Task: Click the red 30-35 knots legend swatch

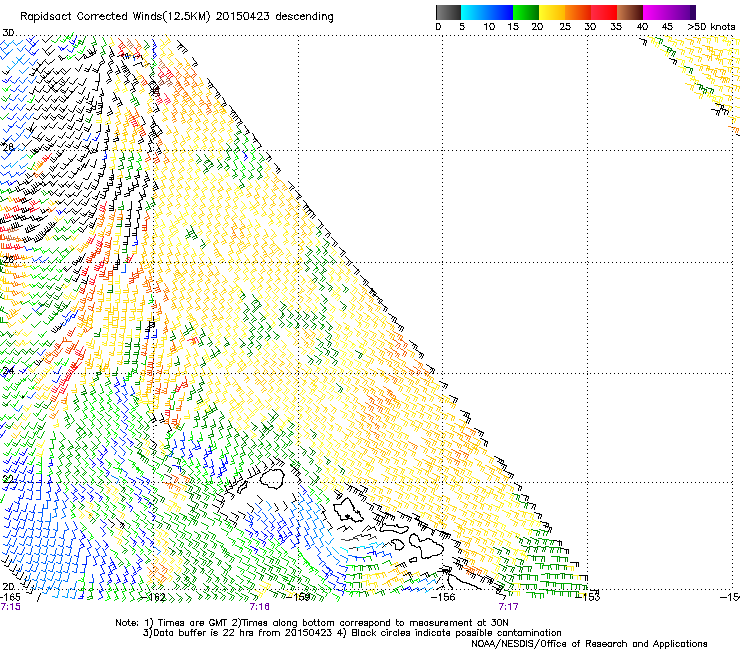Action: tap(604, 12)
